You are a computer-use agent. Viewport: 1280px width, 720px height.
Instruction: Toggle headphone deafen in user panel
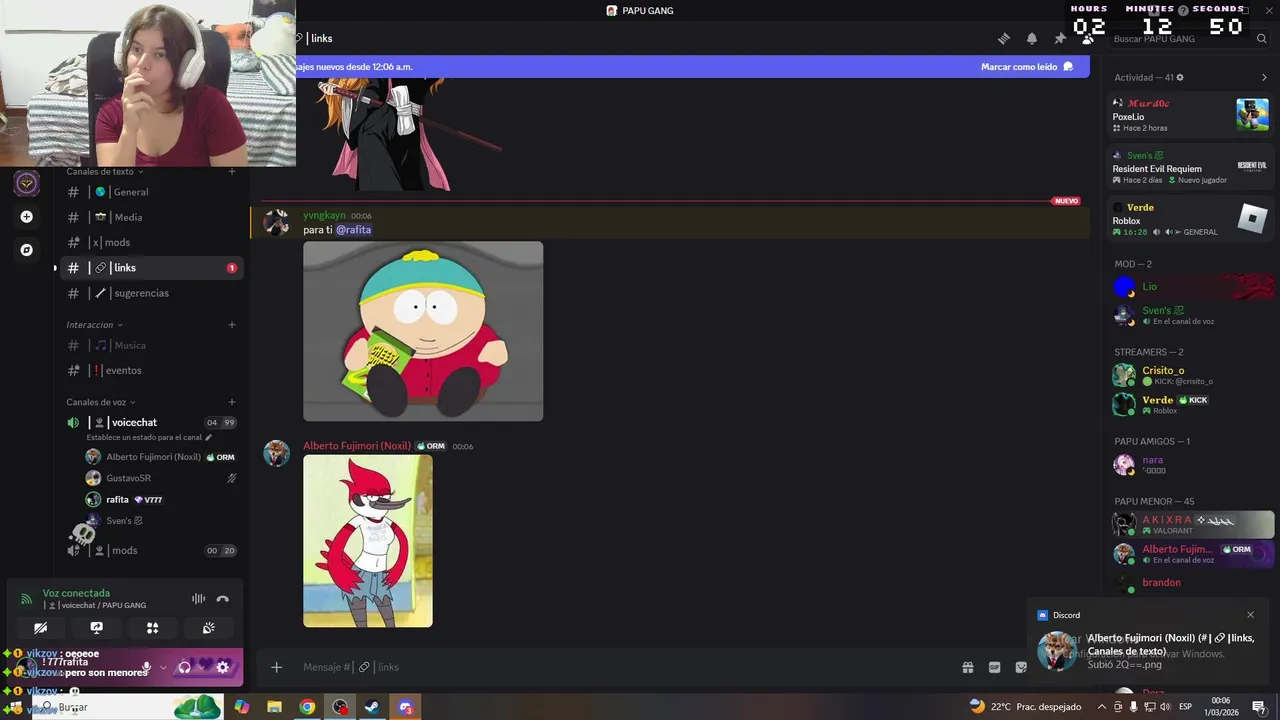[184, 667]
